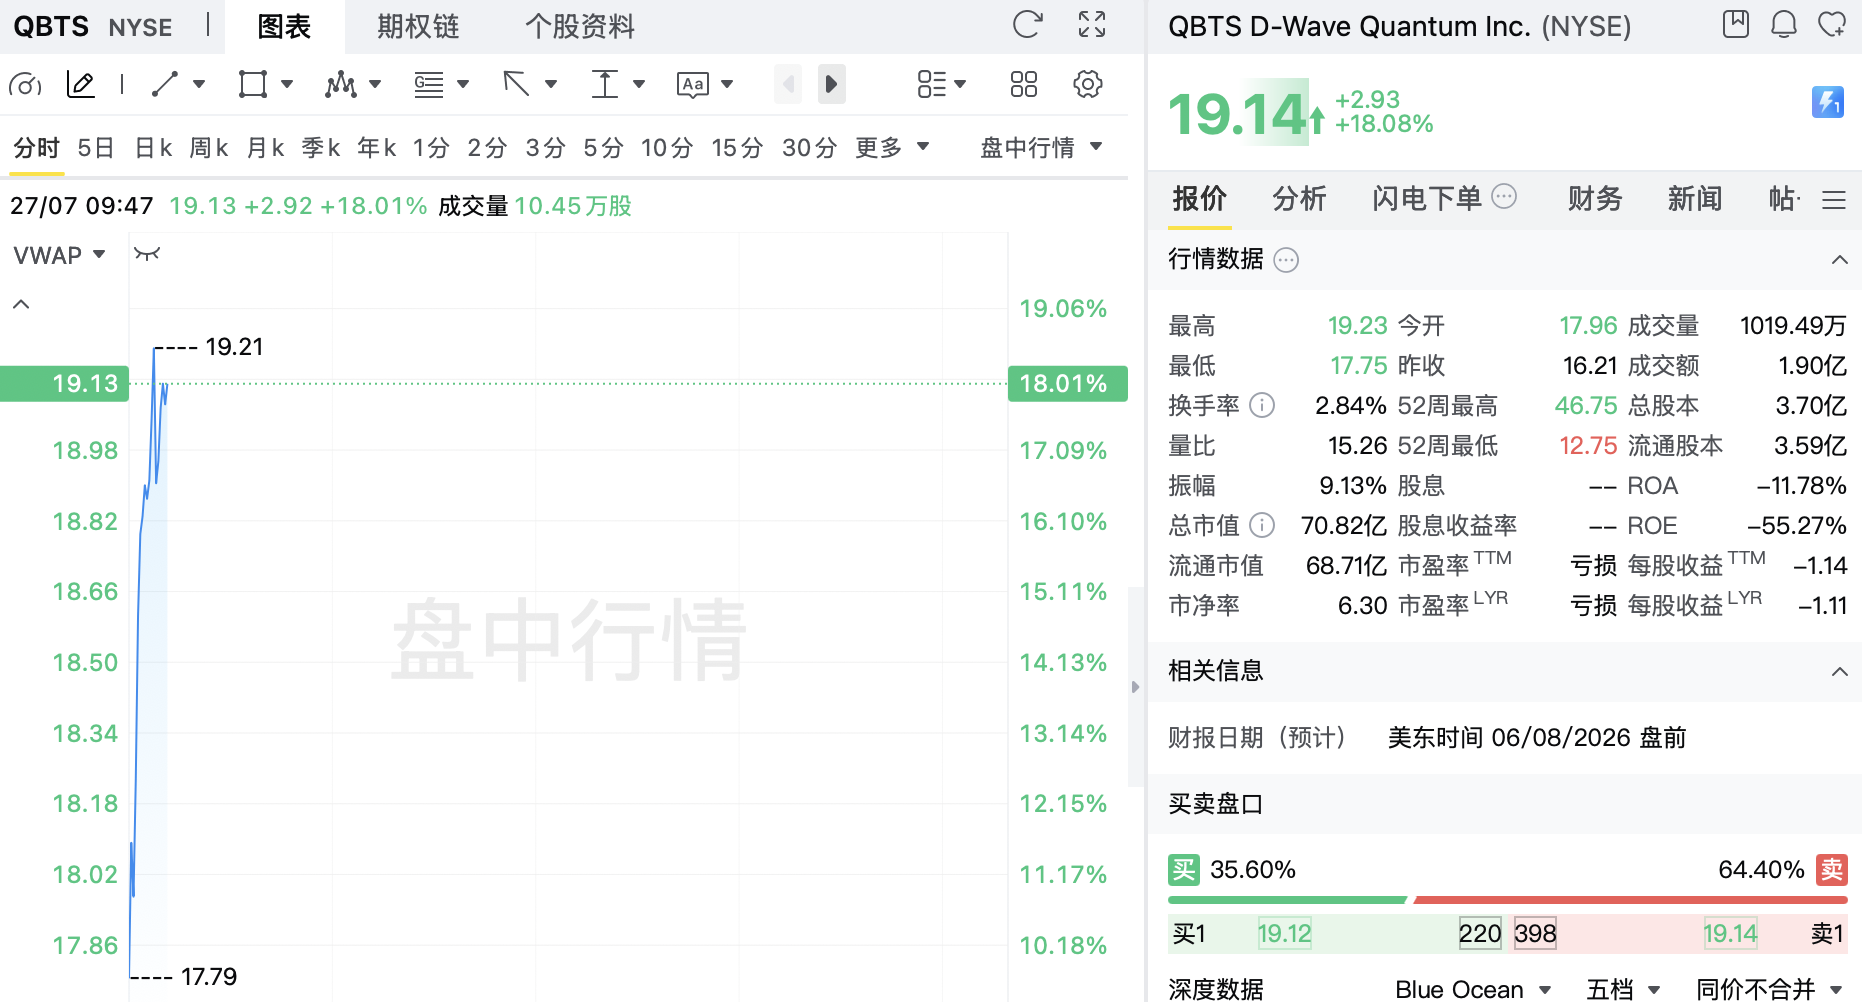This screenshot has height=1002, width=1862.
Task: Add QBTS to watchlist with heart icon
Action: coord(1832,24)
